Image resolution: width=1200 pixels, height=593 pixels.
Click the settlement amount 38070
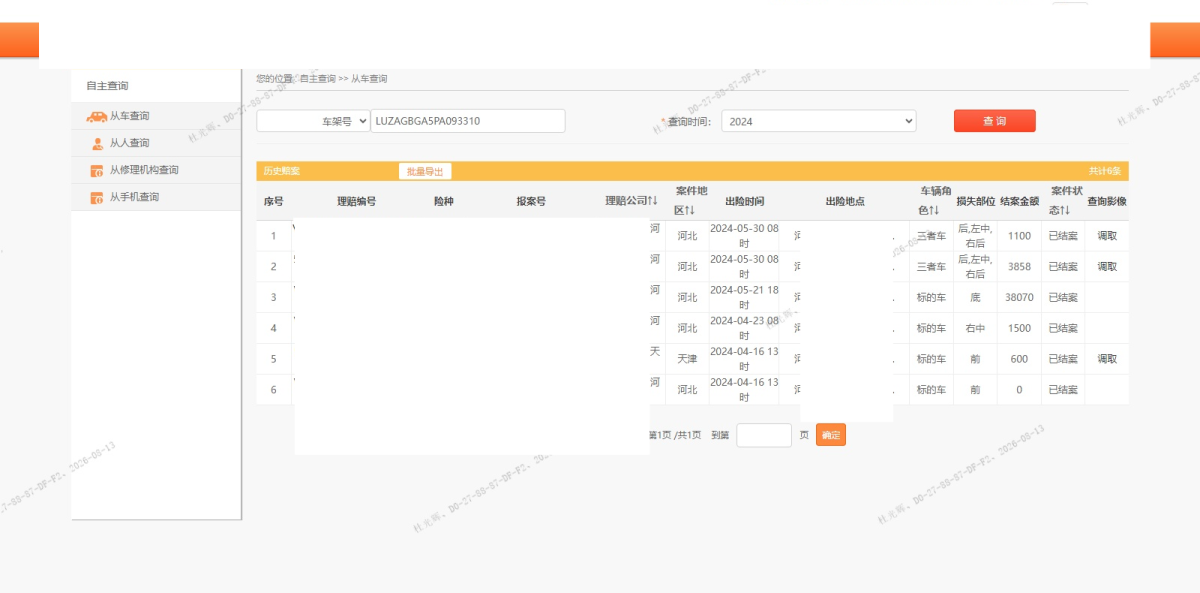click(1019, 298)
